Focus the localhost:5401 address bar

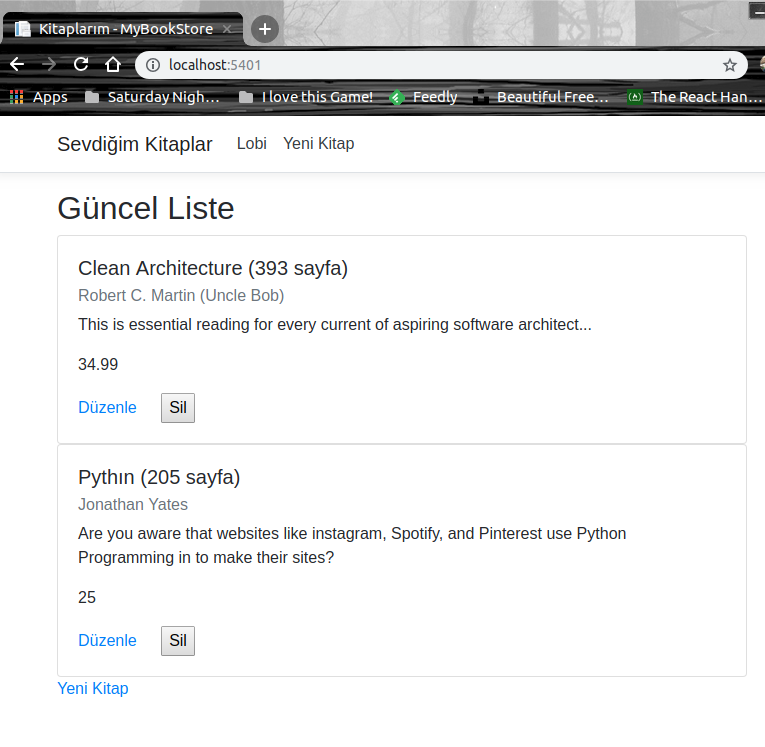tap(430, 65)
